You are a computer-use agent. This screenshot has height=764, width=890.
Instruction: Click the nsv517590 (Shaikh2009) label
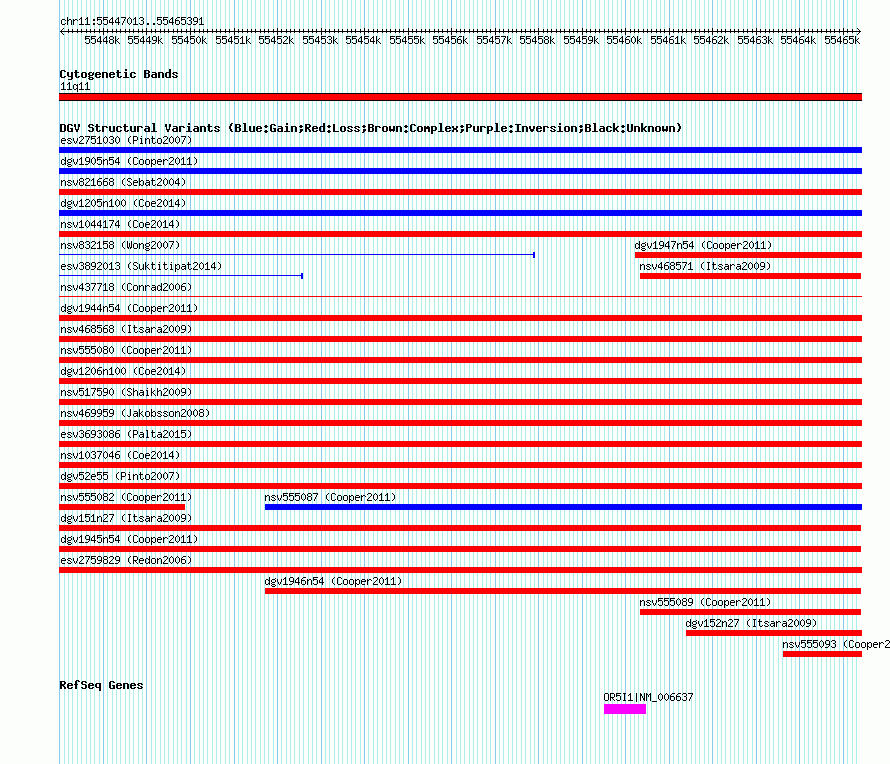click(x=126, y=392)
